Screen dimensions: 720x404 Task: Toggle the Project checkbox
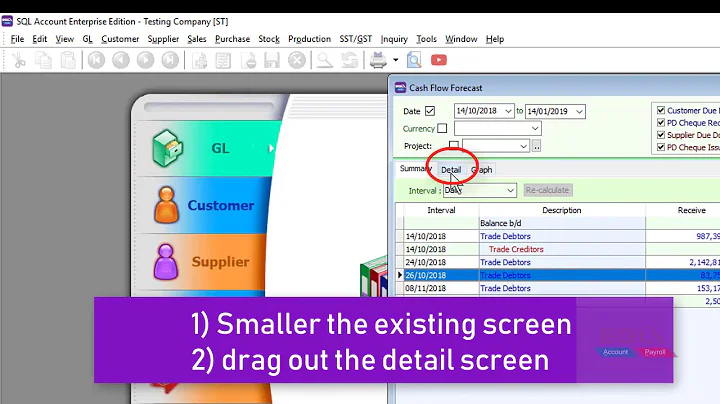click(454, 145)
